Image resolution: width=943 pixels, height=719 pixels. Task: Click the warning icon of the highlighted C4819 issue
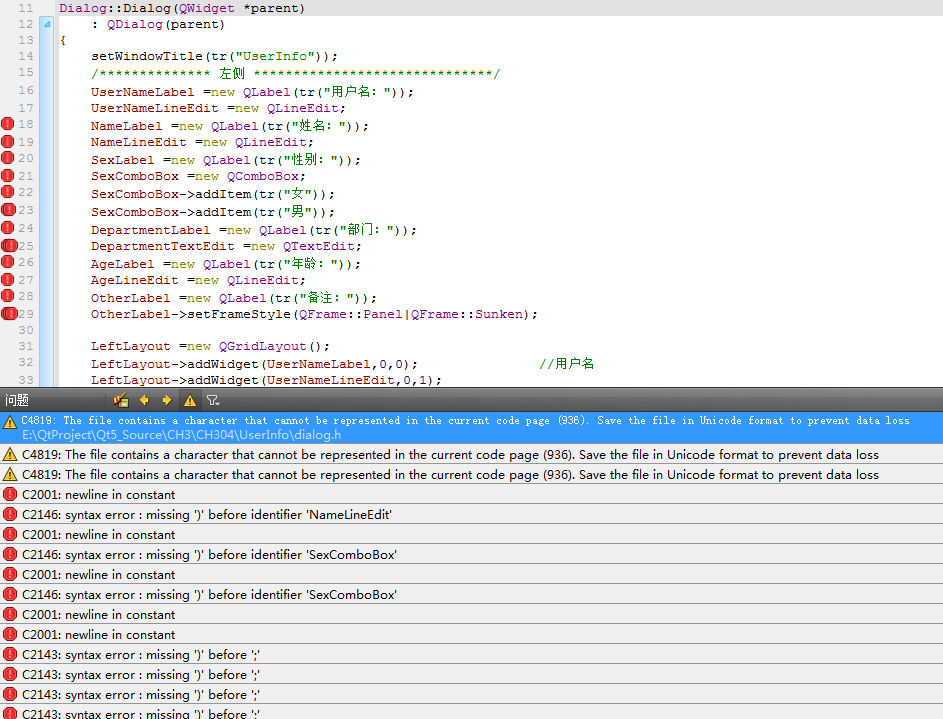pos(10,421)
